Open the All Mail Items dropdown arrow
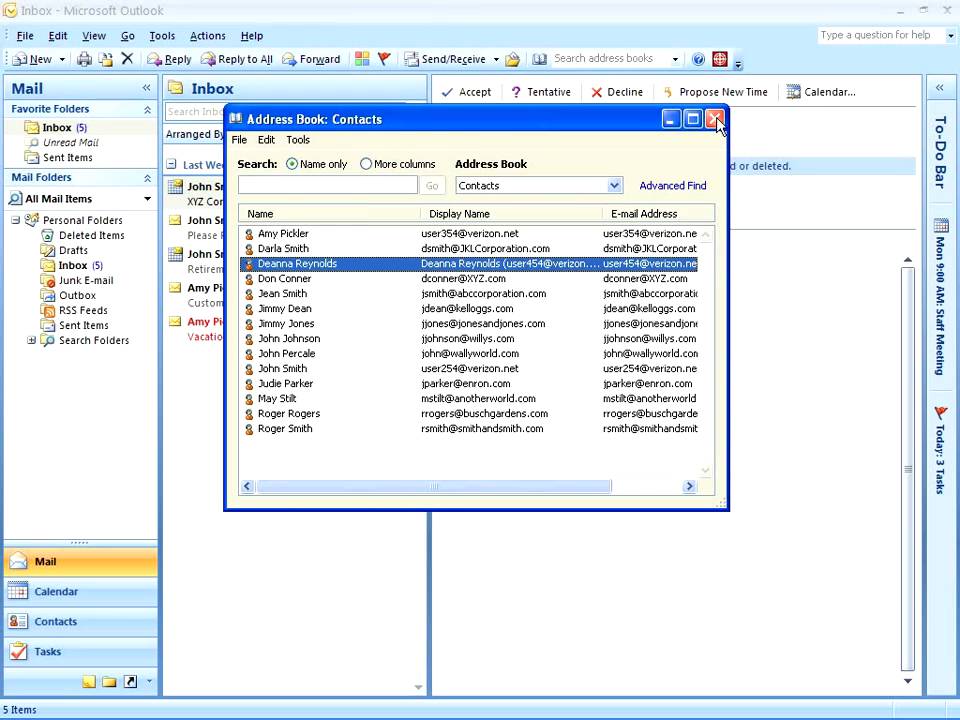Viewport: 960px width, 720px height. 148,199
